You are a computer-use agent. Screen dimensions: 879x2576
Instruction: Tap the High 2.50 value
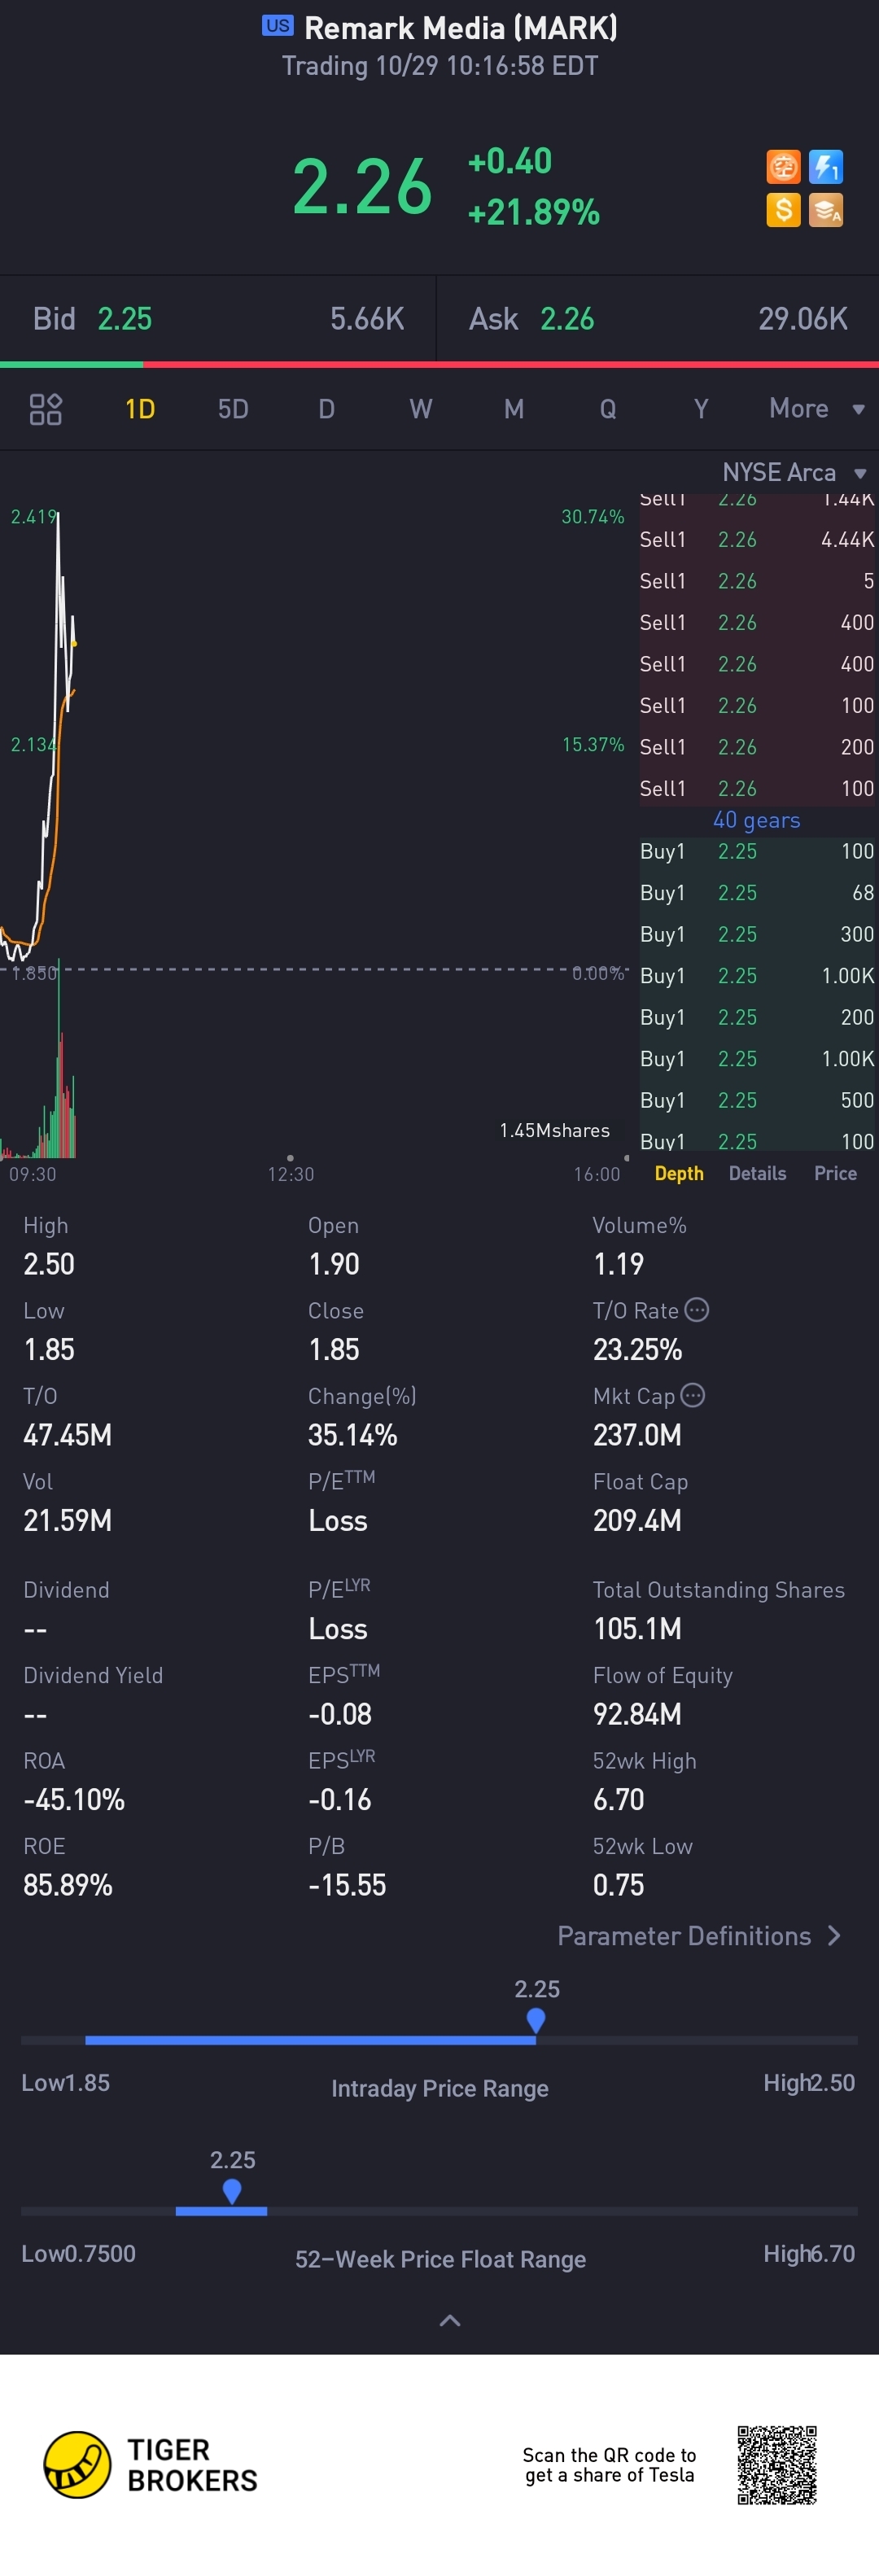click(49, 1264)
